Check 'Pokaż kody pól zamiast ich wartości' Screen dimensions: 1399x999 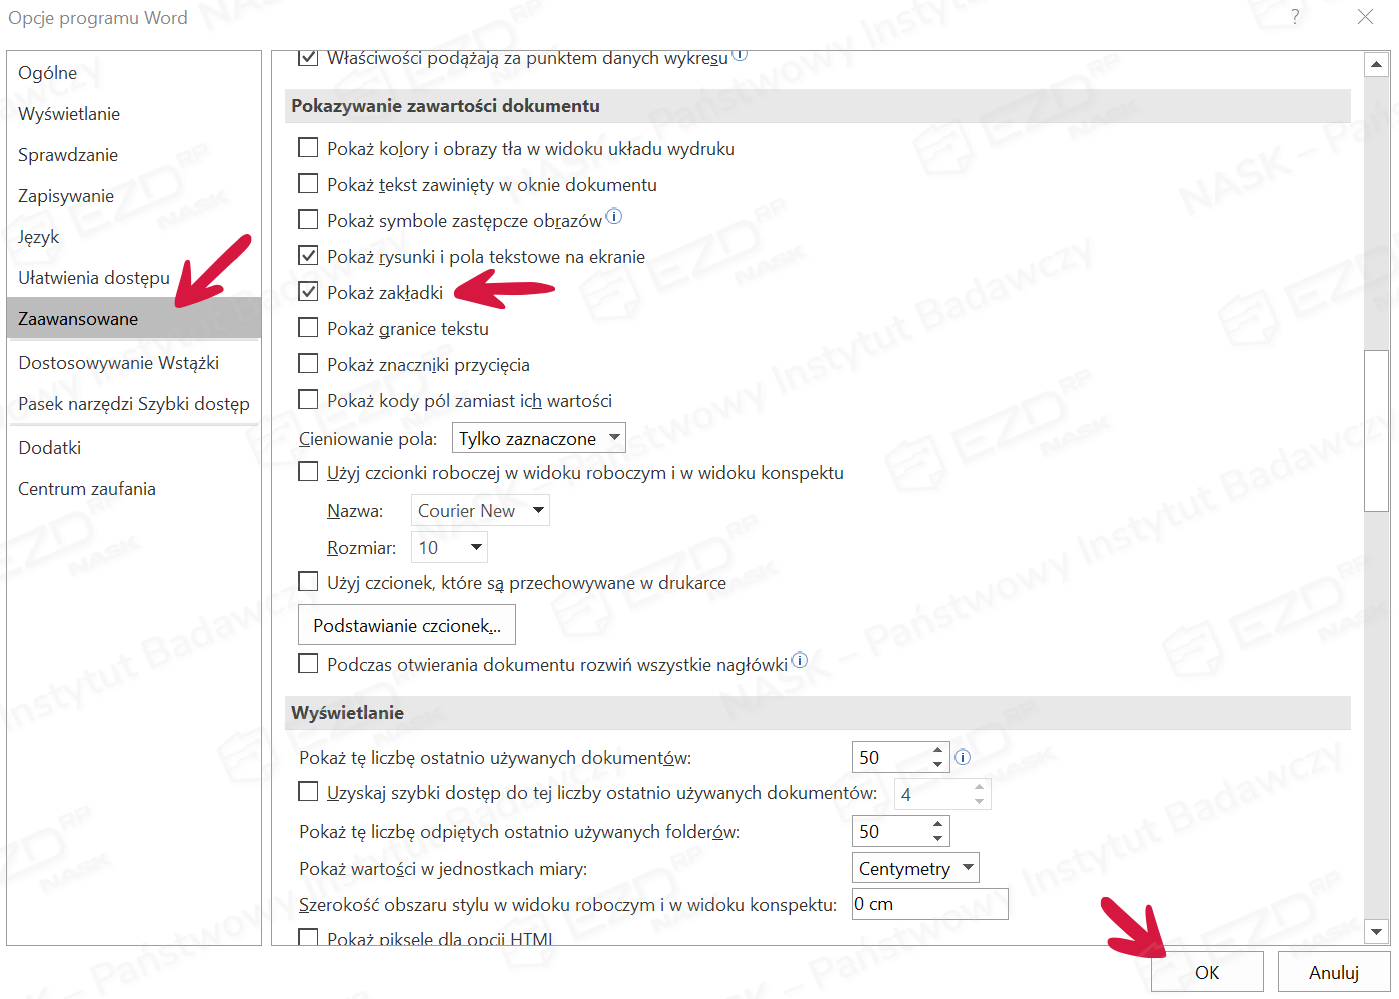309,400
